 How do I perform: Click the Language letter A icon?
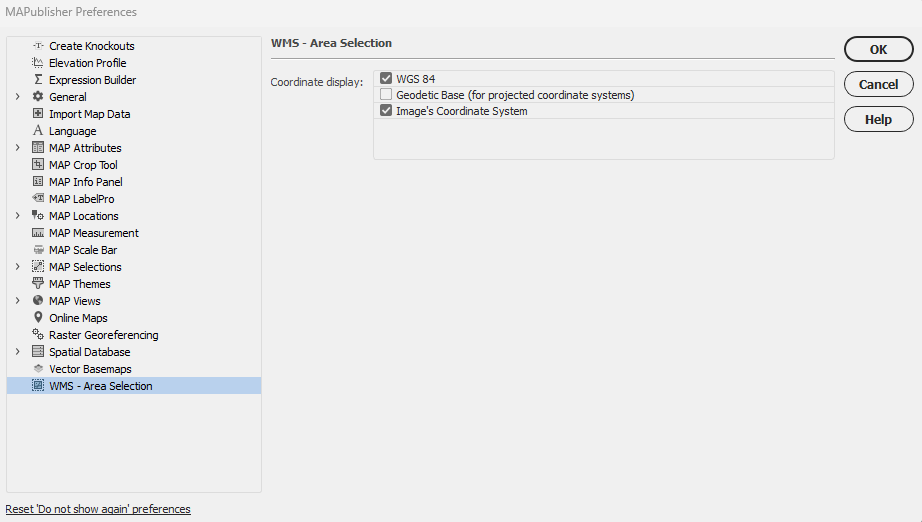click(x=38, y=130)
